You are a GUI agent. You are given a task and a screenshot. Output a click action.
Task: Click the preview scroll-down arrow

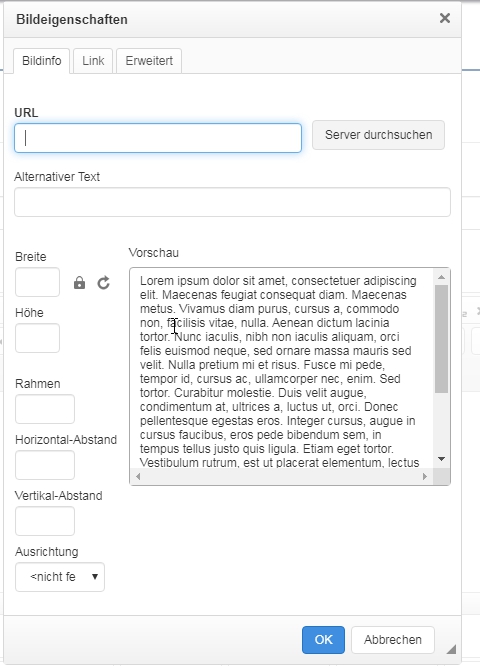point(441,459)
